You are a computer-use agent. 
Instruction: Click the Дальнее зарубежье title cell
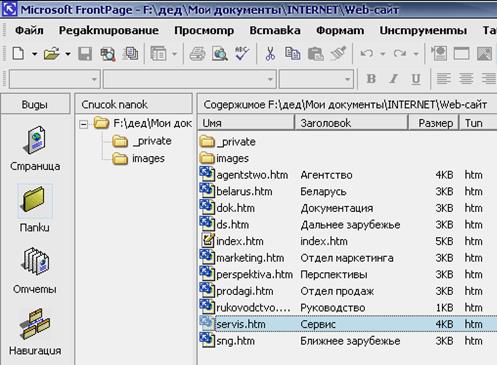point(350,225)
